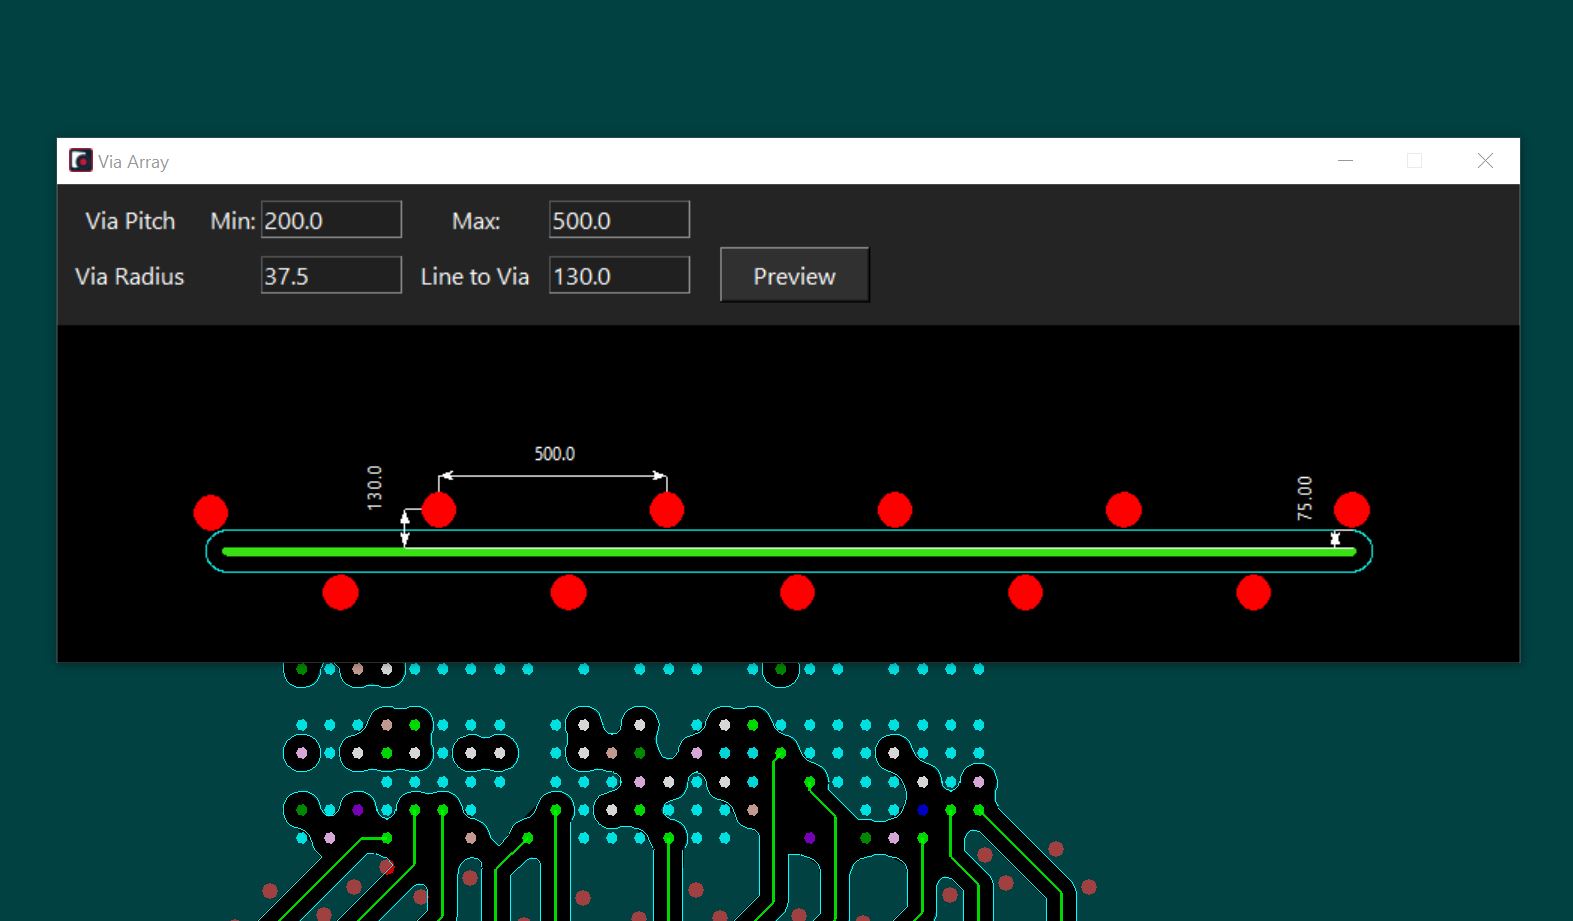Click the Max: label

tap(476, 221)
